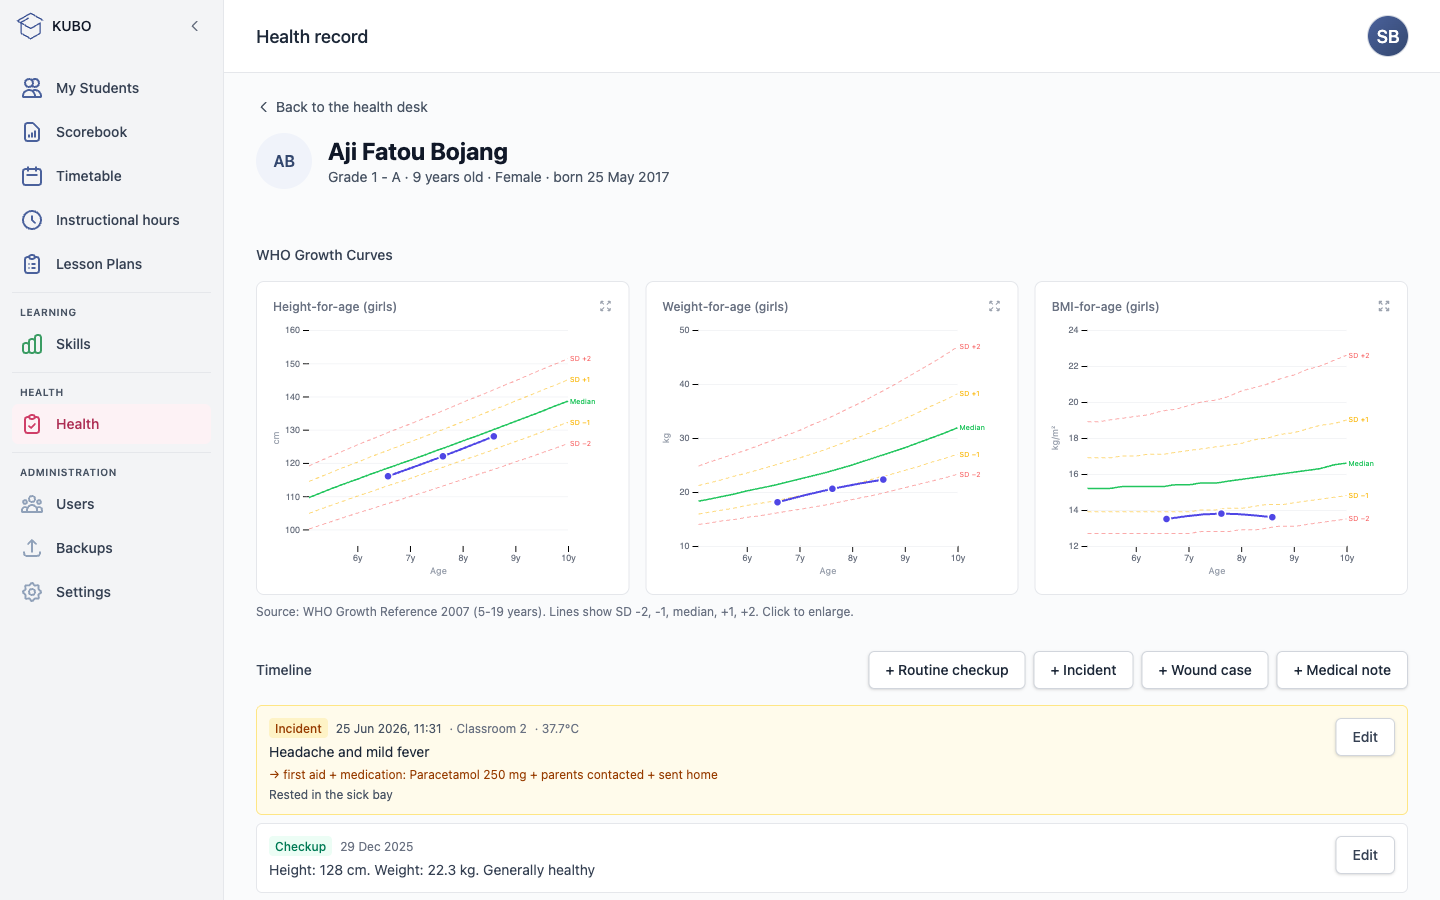Enlarge the BMI-for-age chart

tap(1384, 306)
